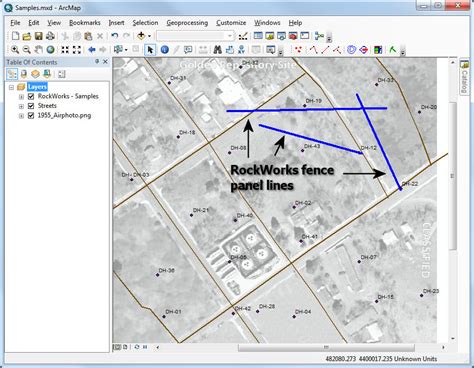Undo the last action

pyautogui.click(x=115, y=36)
